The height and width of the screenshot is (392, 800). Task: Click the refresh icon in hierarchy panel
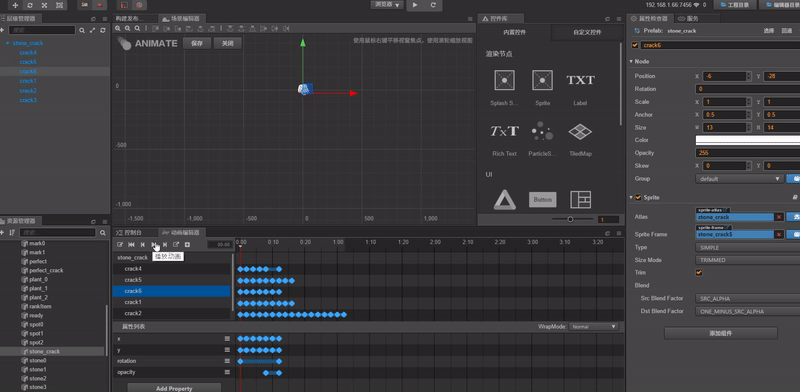point(103,31)
